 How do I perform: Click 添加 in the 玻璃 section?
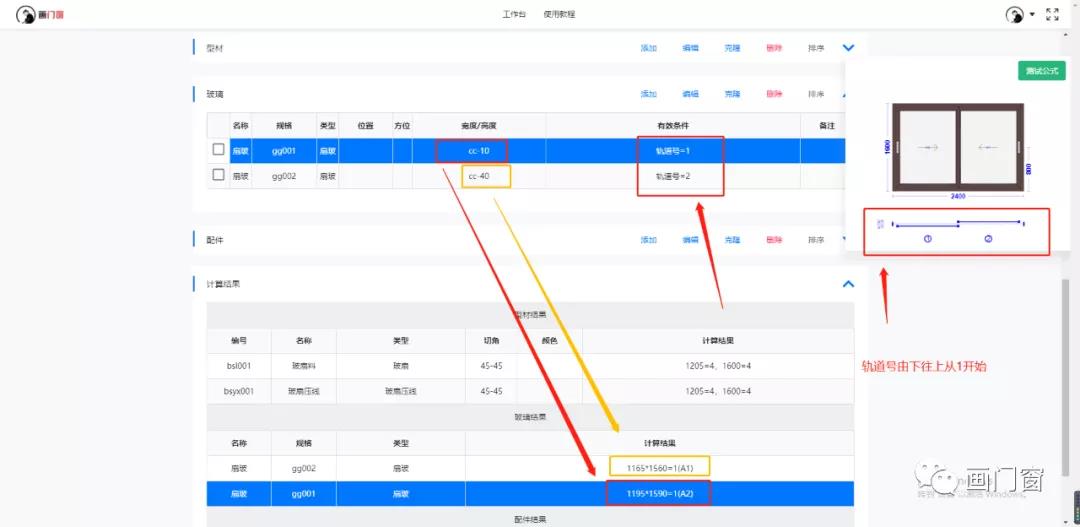(648, 94)
